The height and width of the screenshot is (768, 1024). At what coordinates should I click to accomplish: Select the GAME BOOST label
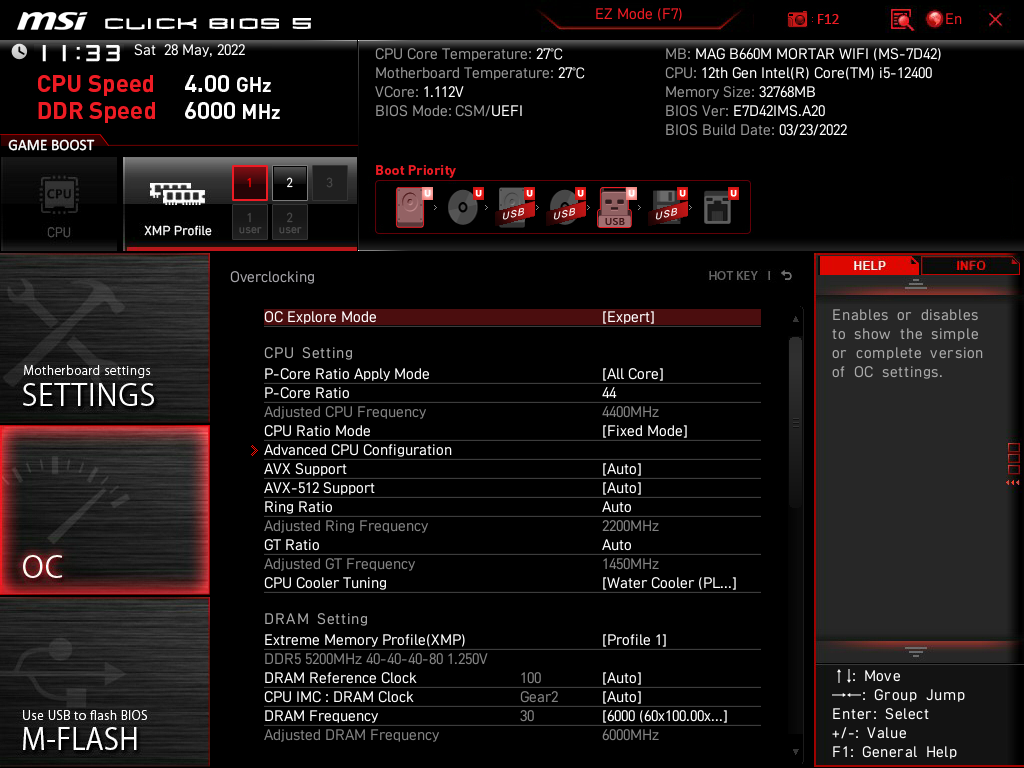pos(51,145)
